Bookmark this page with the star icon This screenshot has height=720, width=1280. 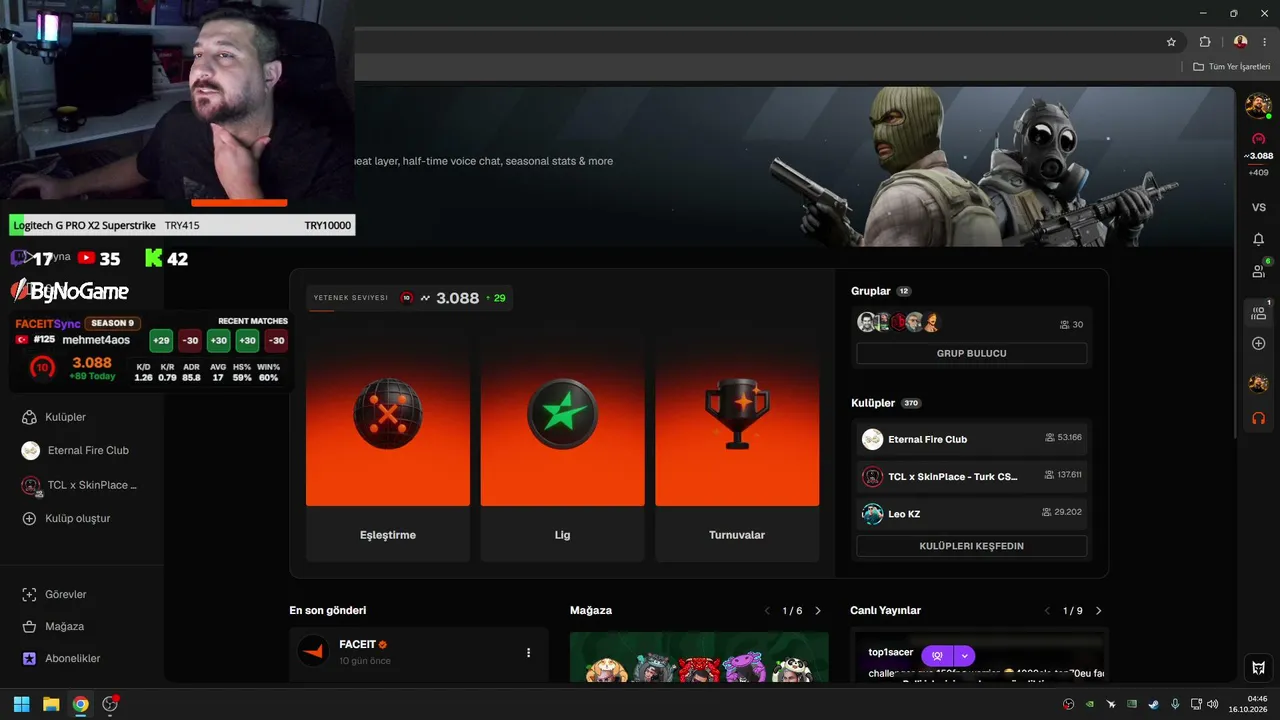point(1171,42)
